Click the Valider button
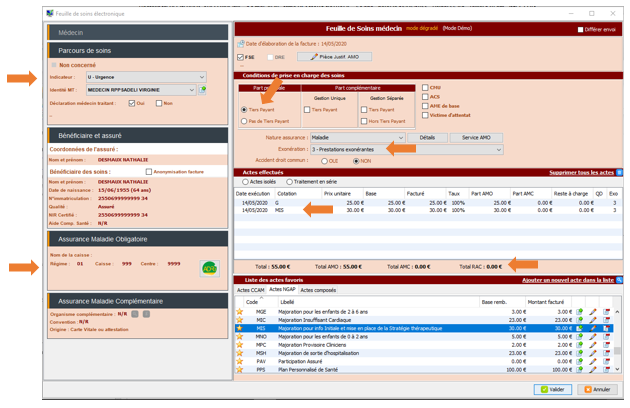 552,389
